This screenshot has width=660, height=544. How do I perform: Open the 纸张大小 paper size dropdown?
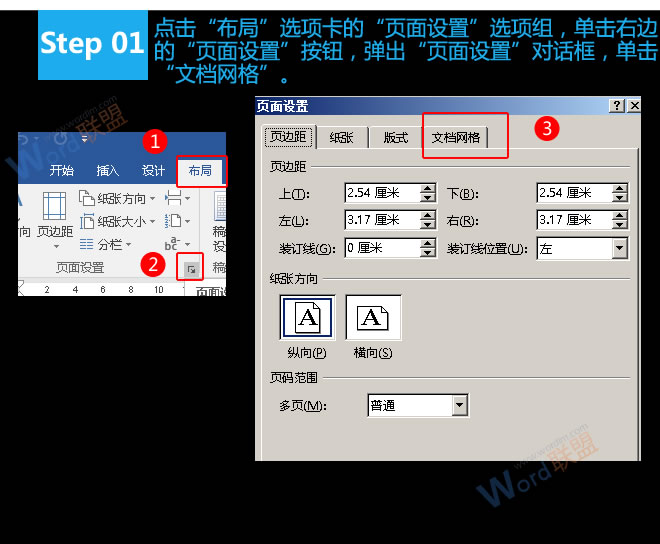coord(117,221)
